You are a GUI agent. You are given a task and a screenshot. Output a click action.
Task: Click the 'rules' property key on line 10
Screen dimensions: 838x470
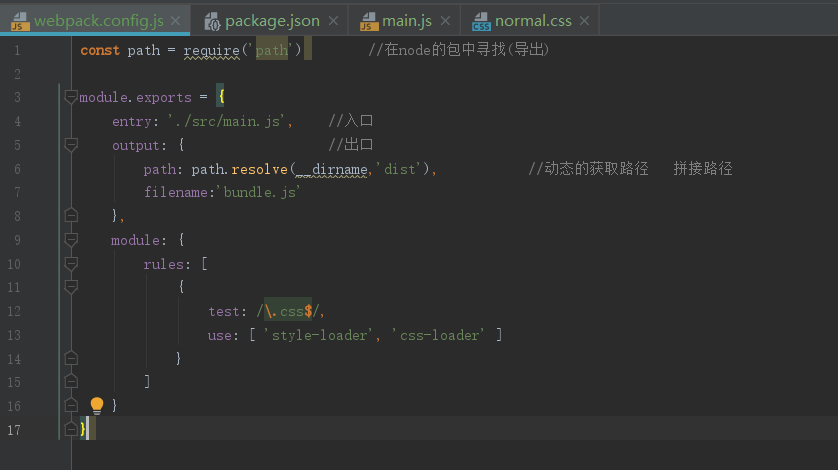point(164,264)
